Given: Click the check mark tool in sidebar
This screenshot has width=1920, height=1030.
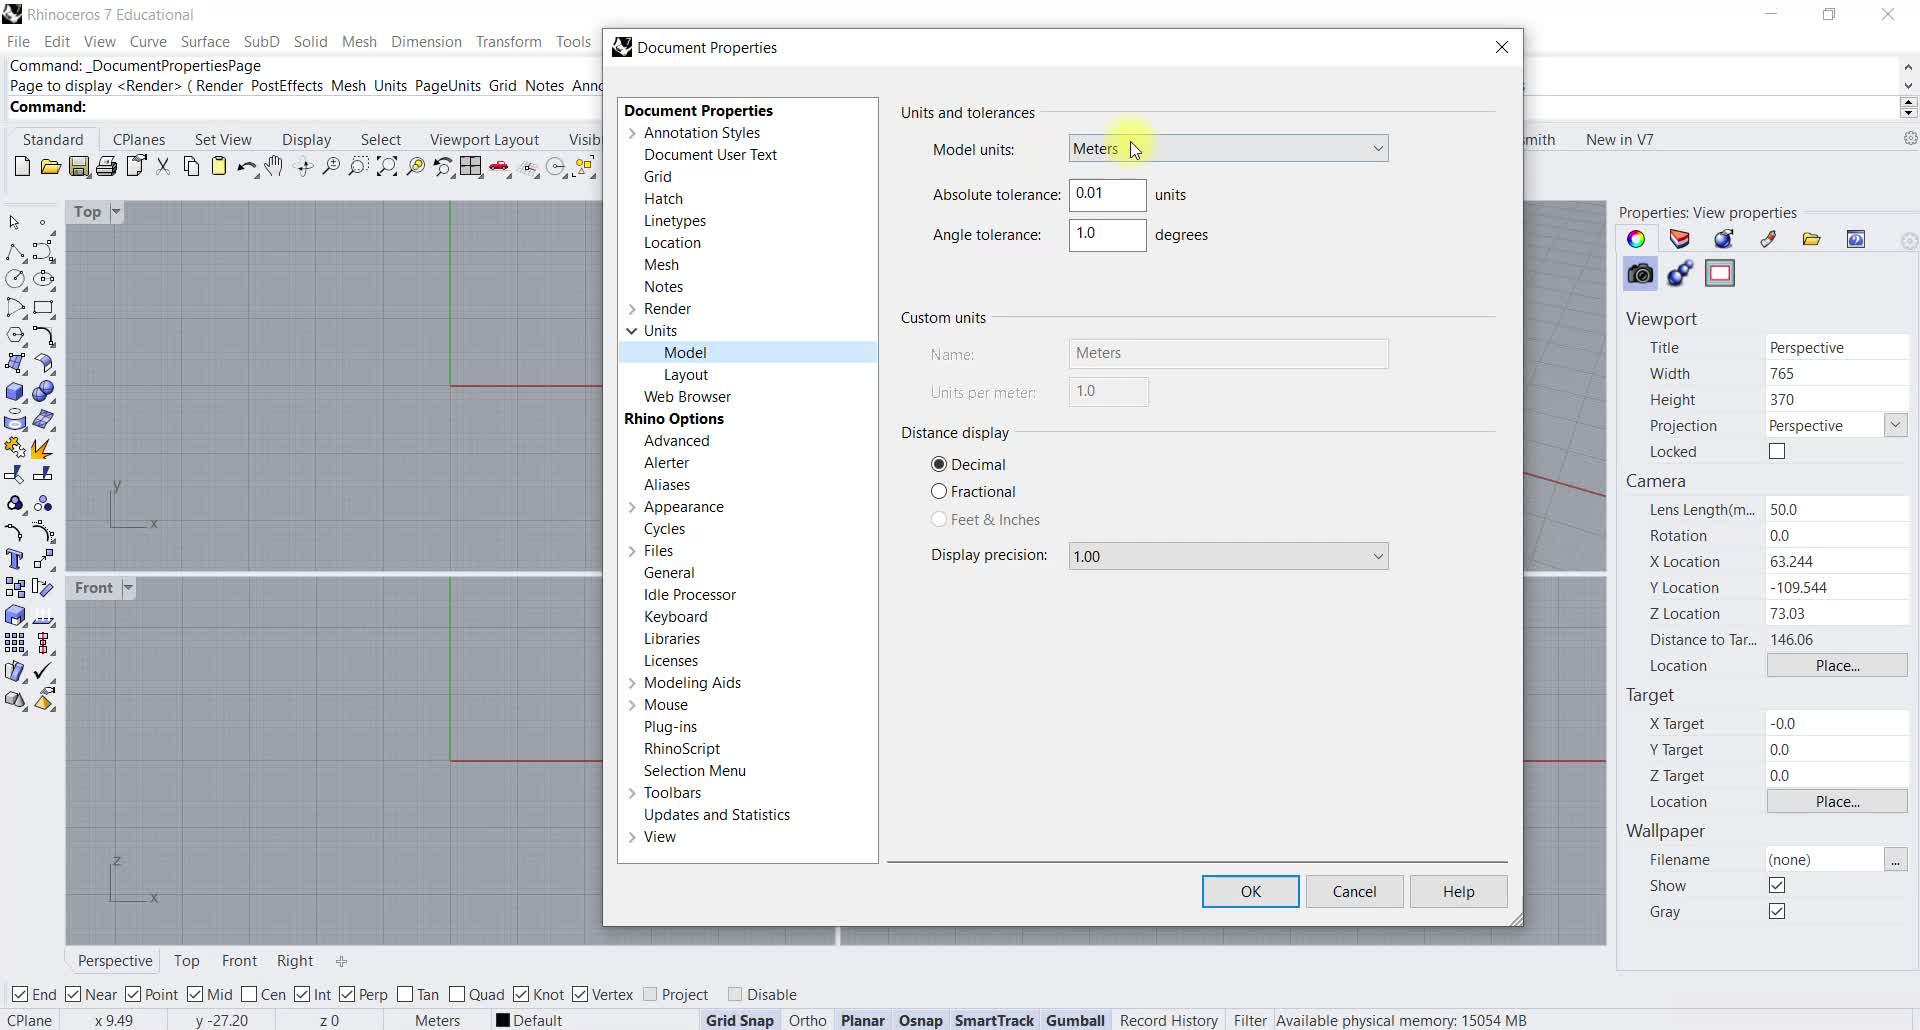Looking at the screenshot, I should 44,671.
